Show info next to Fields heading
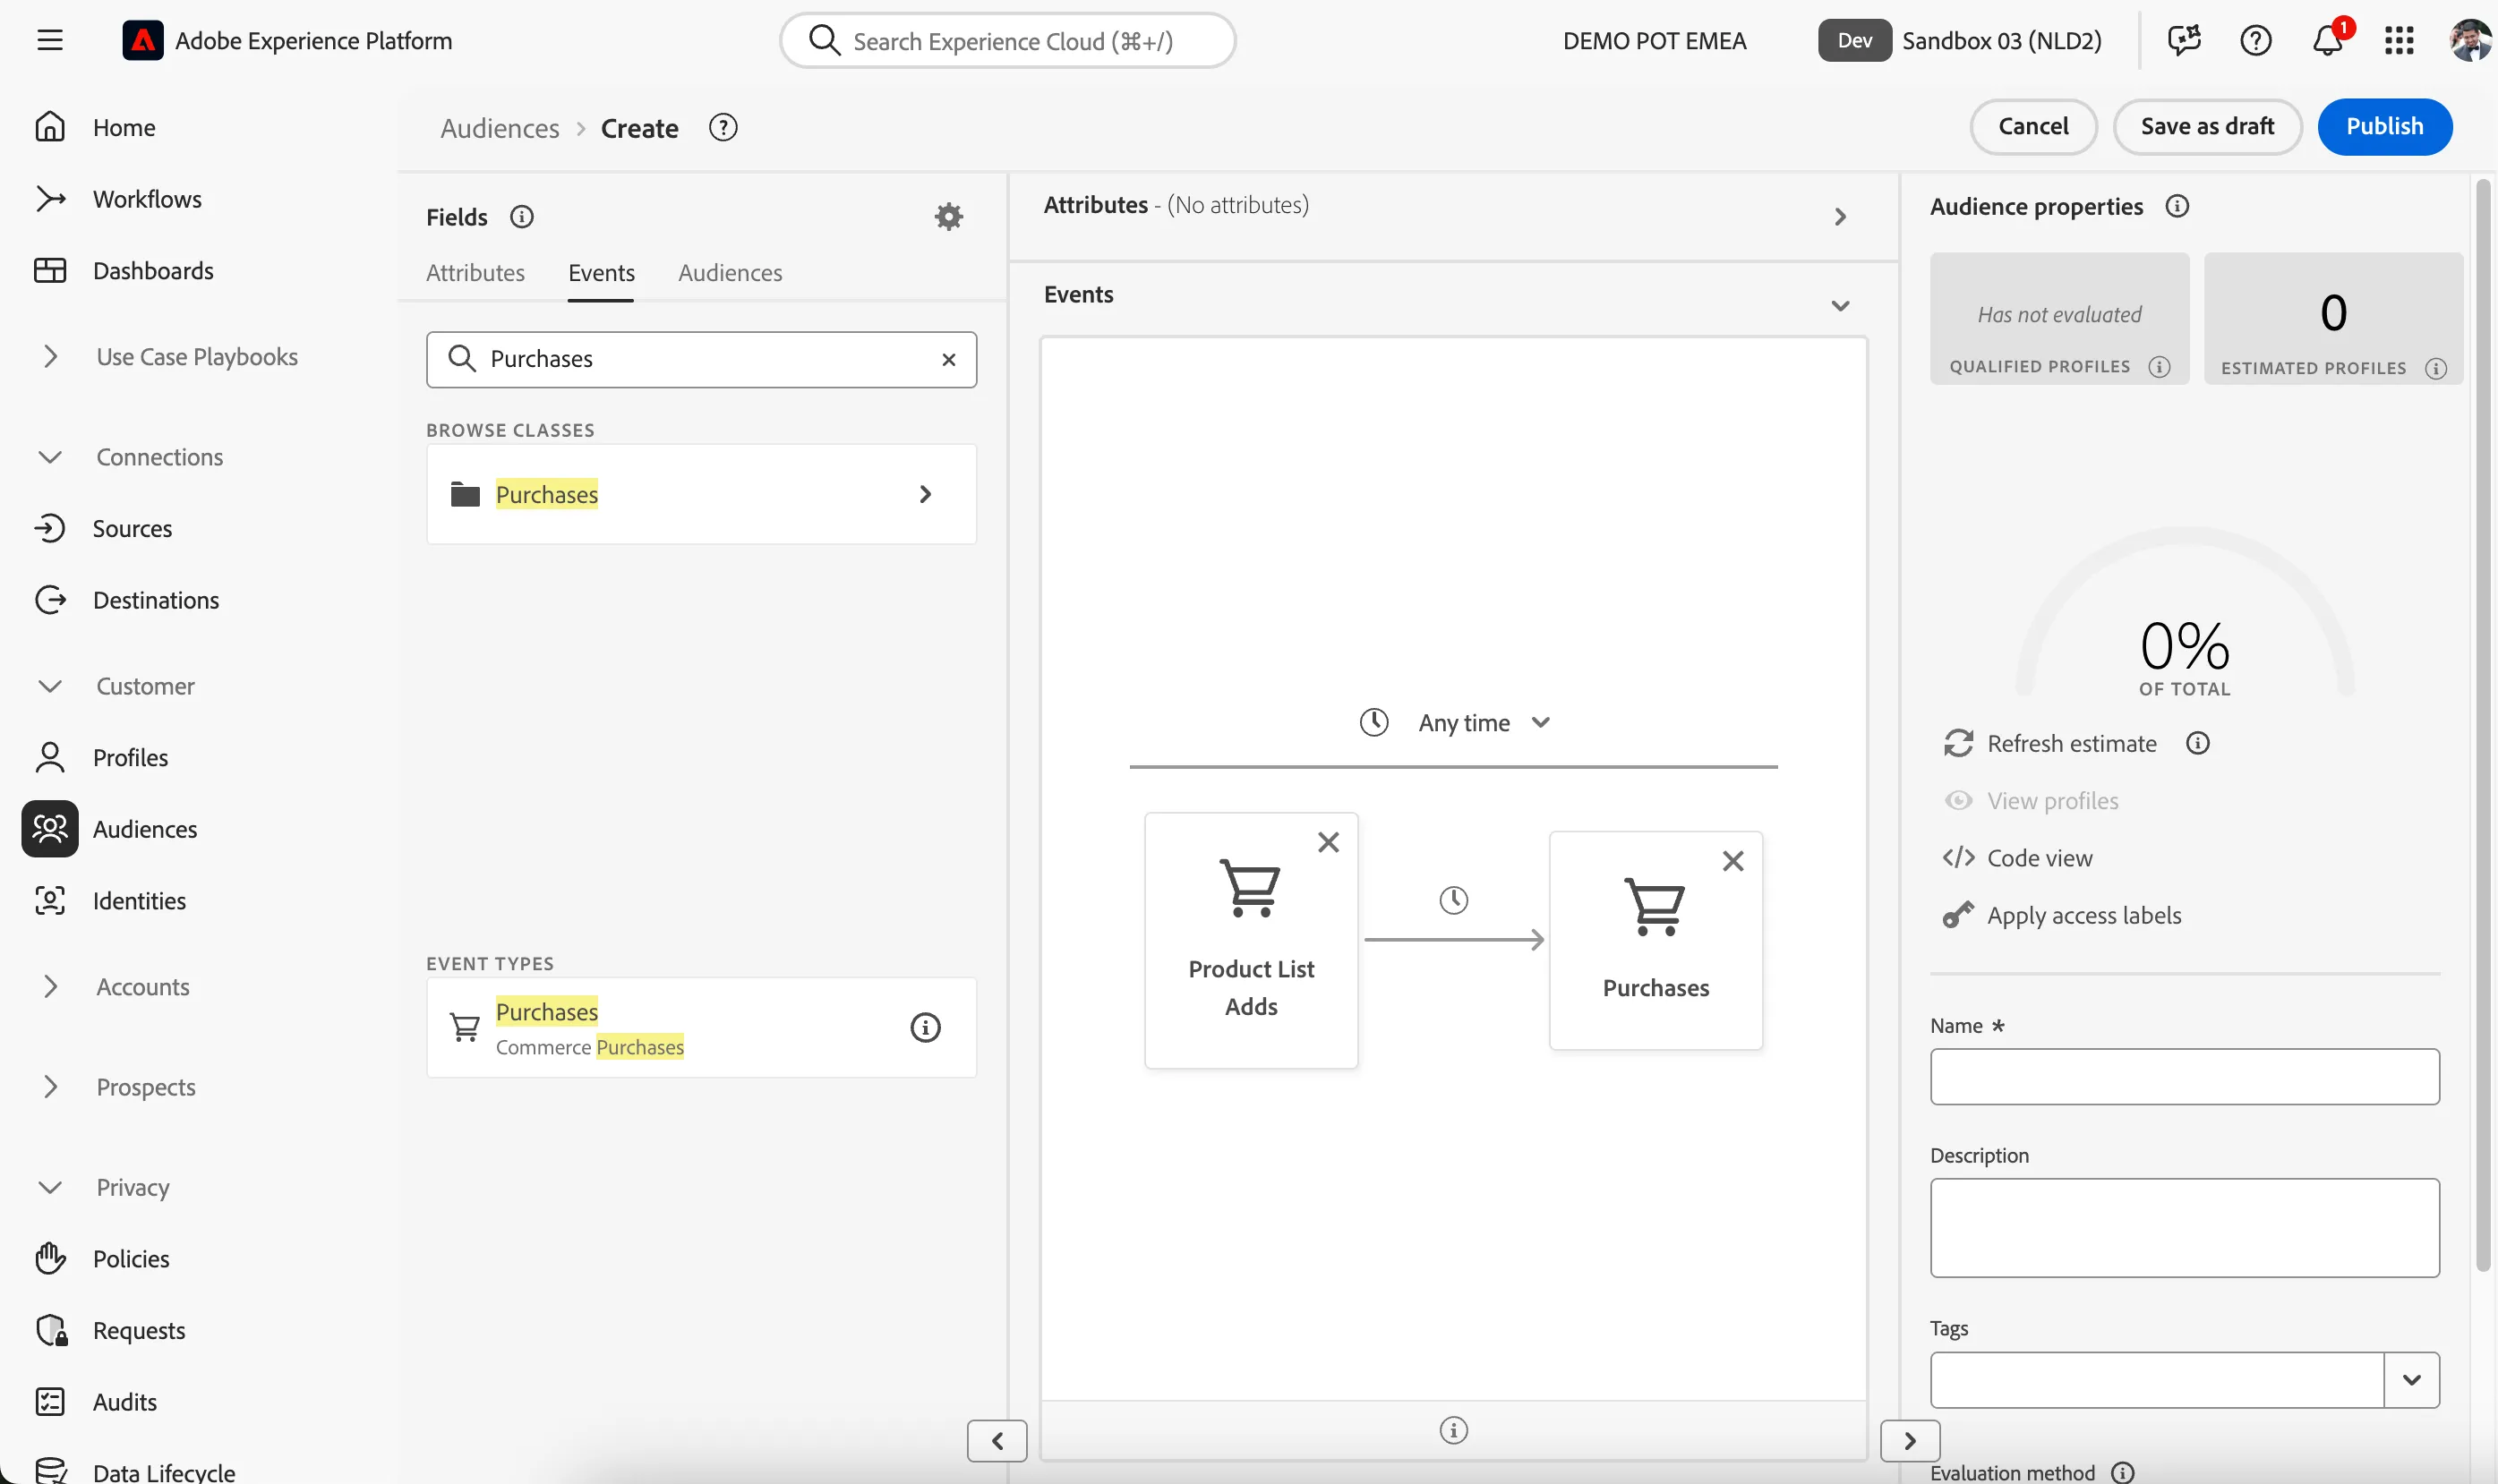The image size is (2498, 1484). pos(521,216)
